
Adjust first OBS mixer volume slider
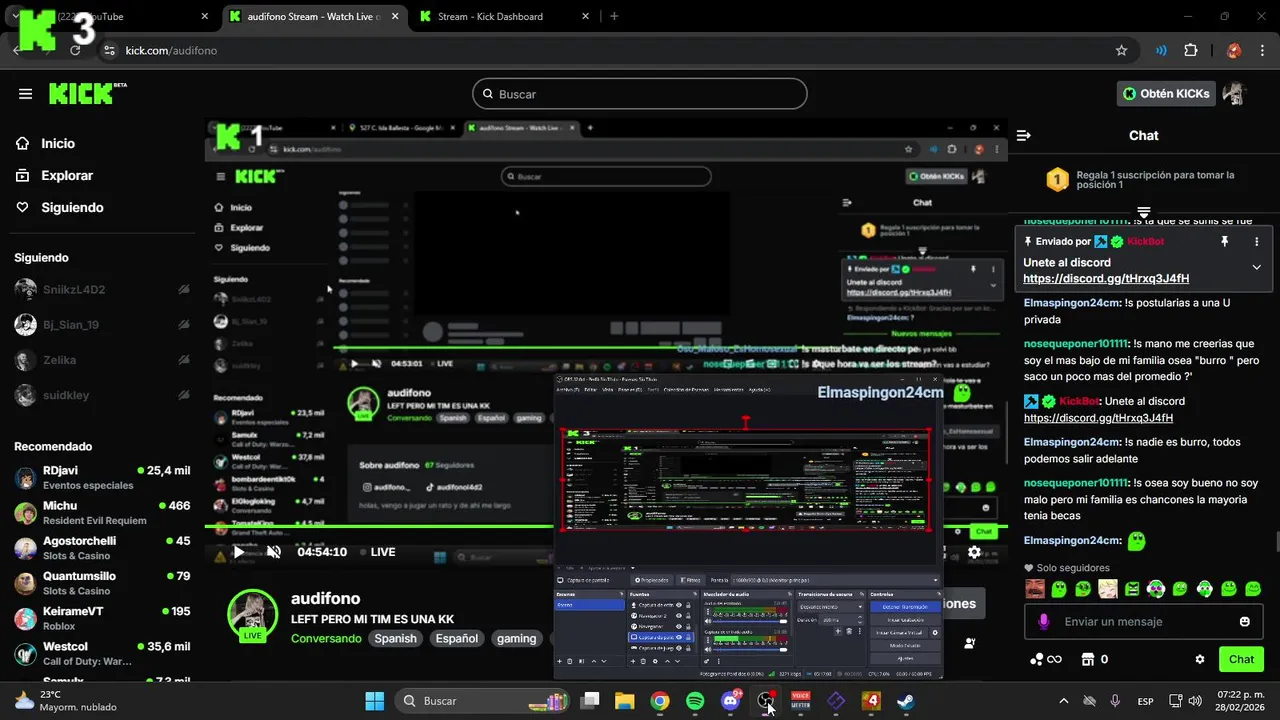pos(750,621)
